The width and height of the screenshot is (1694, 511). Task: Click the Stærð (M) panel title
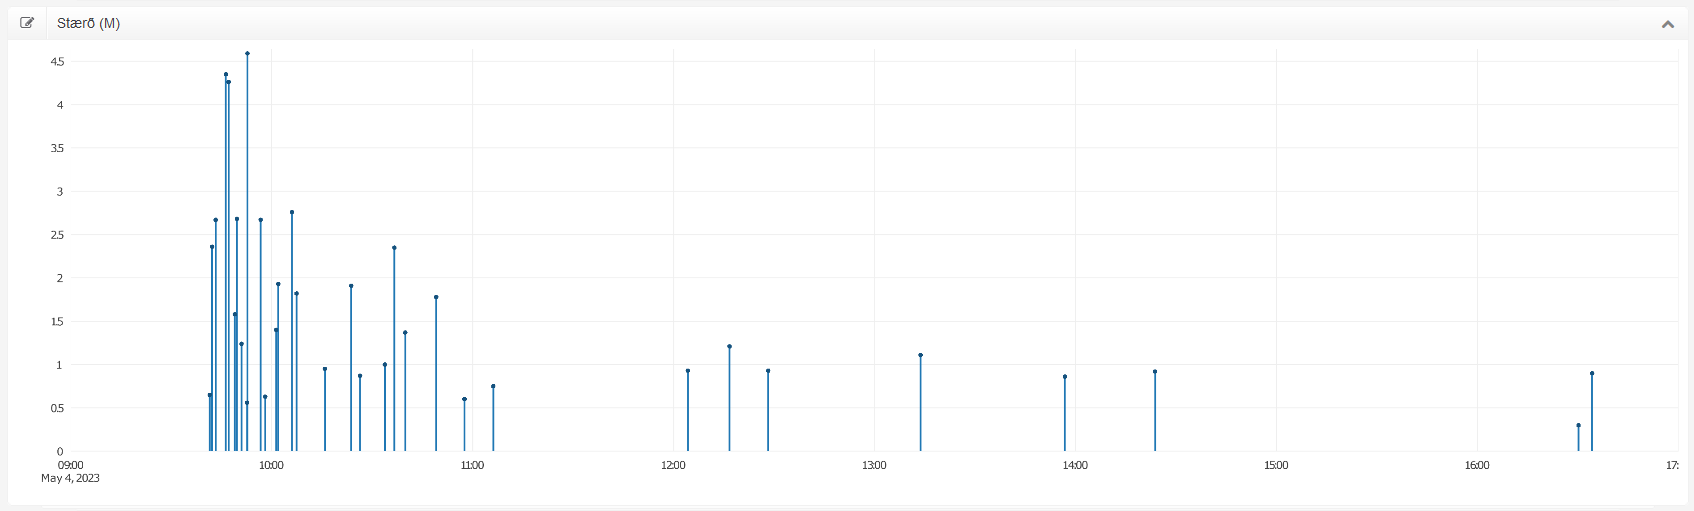(x=88, y=23)
